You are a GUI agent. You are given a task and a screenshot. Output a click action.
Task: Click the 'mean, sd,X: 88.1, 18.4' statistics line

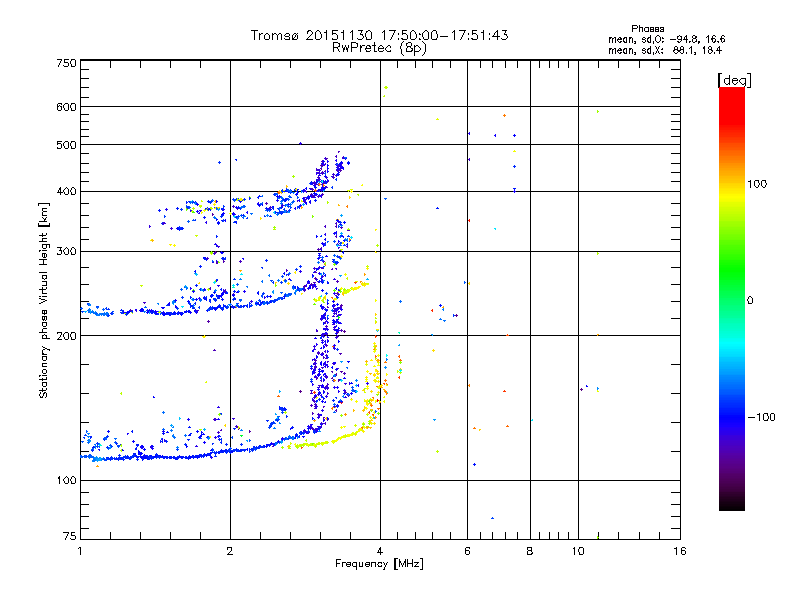(x=665, y=50)
